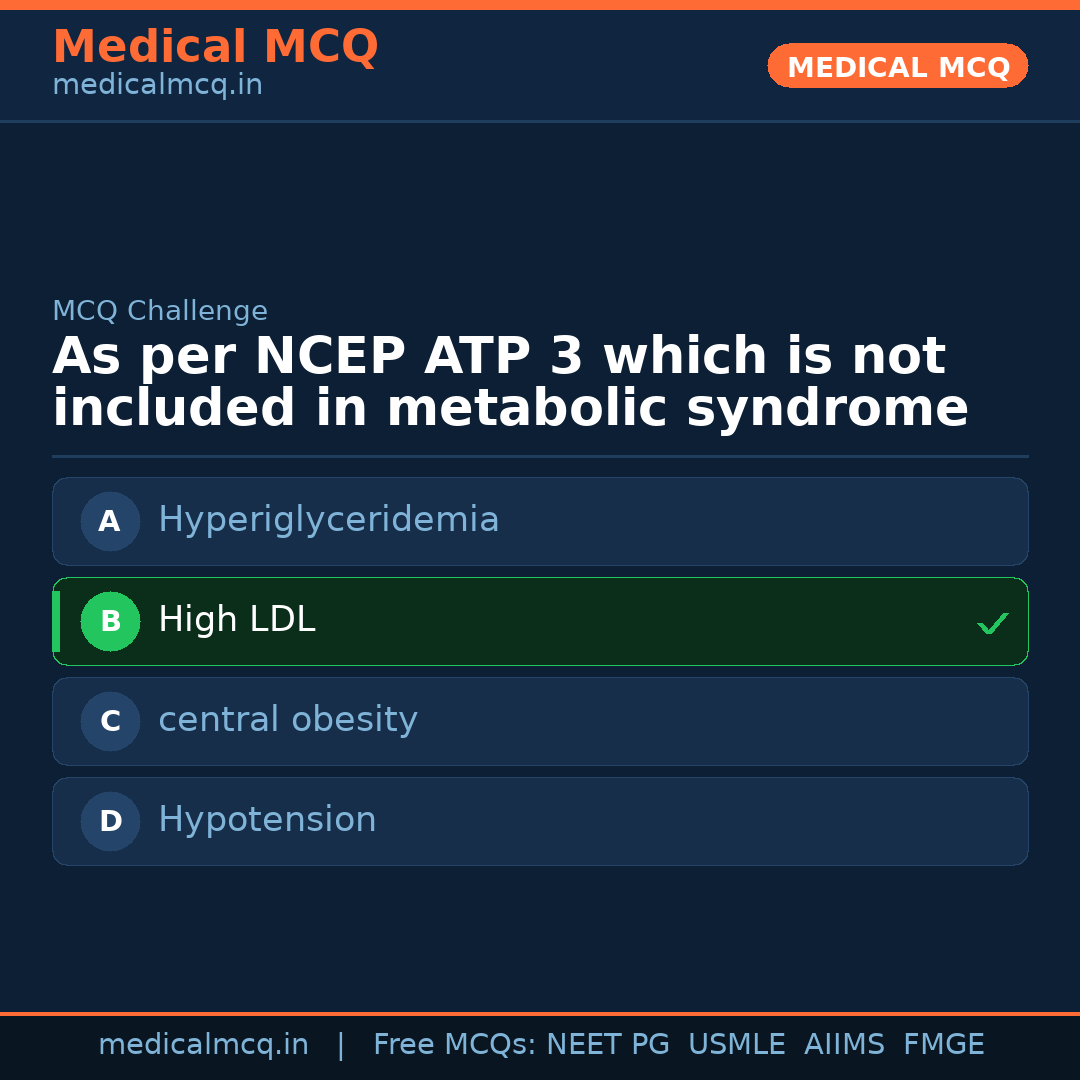Select the Hyperiglyceridemia answer text
Screen dimensions: 1080x1080
click(x=328, y=520)
